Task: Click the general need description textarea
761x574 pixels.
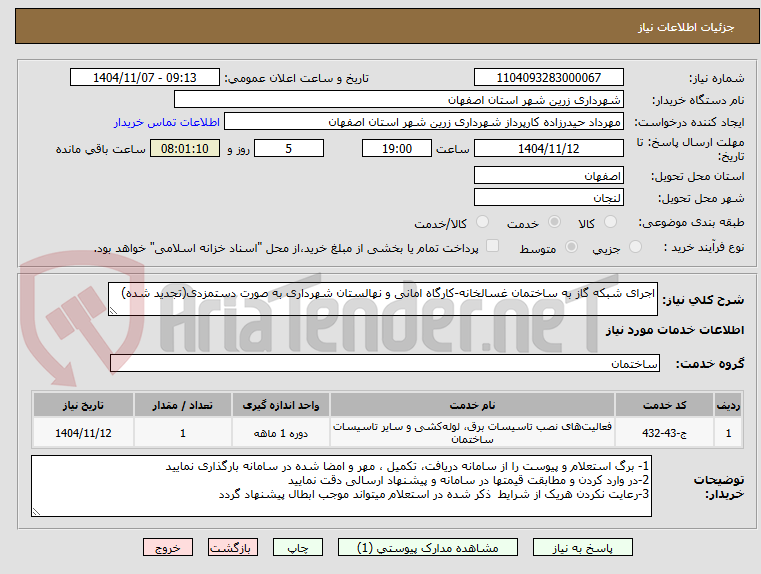Action: [x=382, y=299]
